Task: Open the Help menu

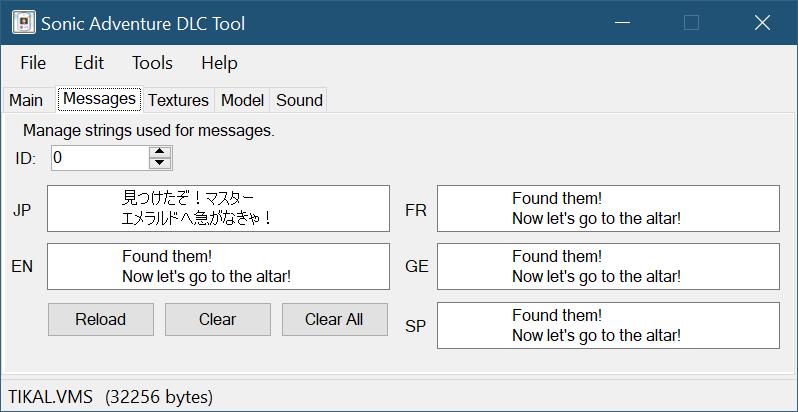Action: 219,63
